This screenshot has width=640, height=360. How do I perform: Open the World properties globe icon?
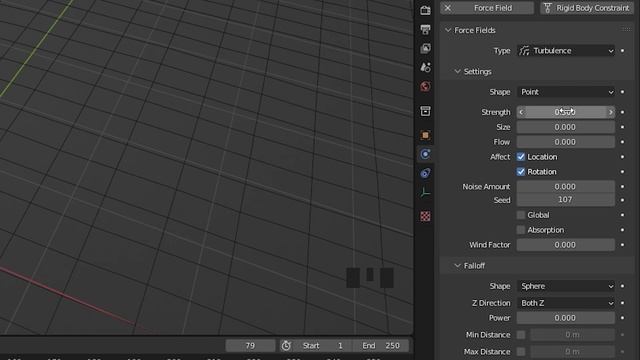[425, 86]
